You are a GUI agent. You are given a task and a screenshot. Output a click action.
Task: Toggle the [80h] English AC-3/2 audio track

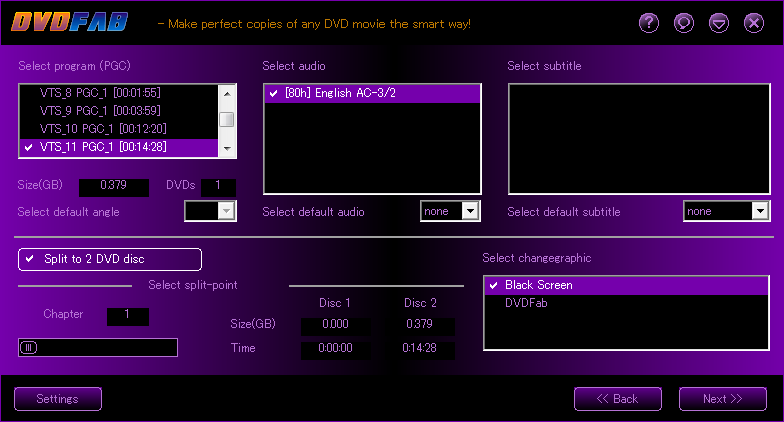tap(372, 94)
